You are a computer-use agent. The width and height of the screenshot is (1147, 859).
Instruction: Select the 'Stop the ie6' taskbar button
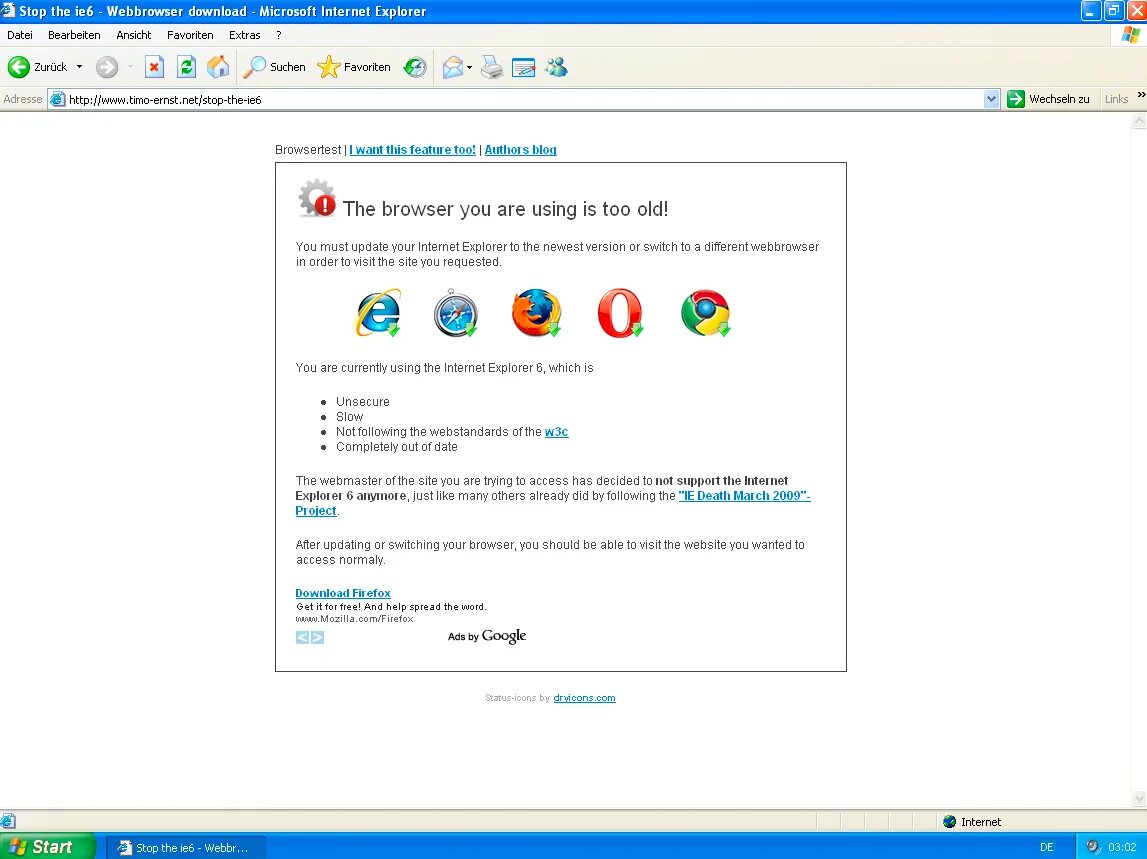point(186,847)
